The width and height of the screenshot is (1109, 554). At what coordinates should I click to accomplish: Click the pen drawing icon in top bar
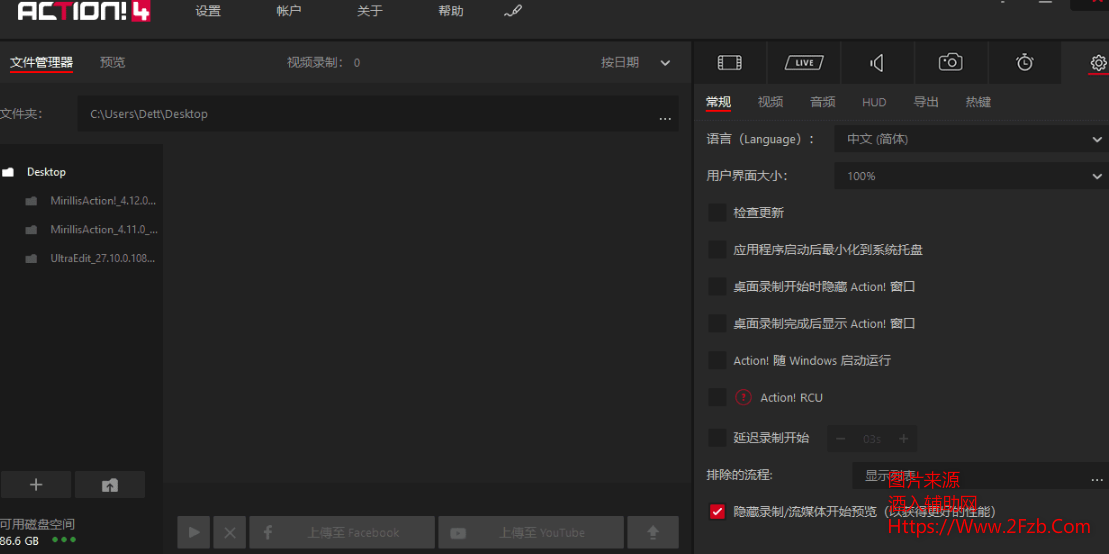click(513, 11)
